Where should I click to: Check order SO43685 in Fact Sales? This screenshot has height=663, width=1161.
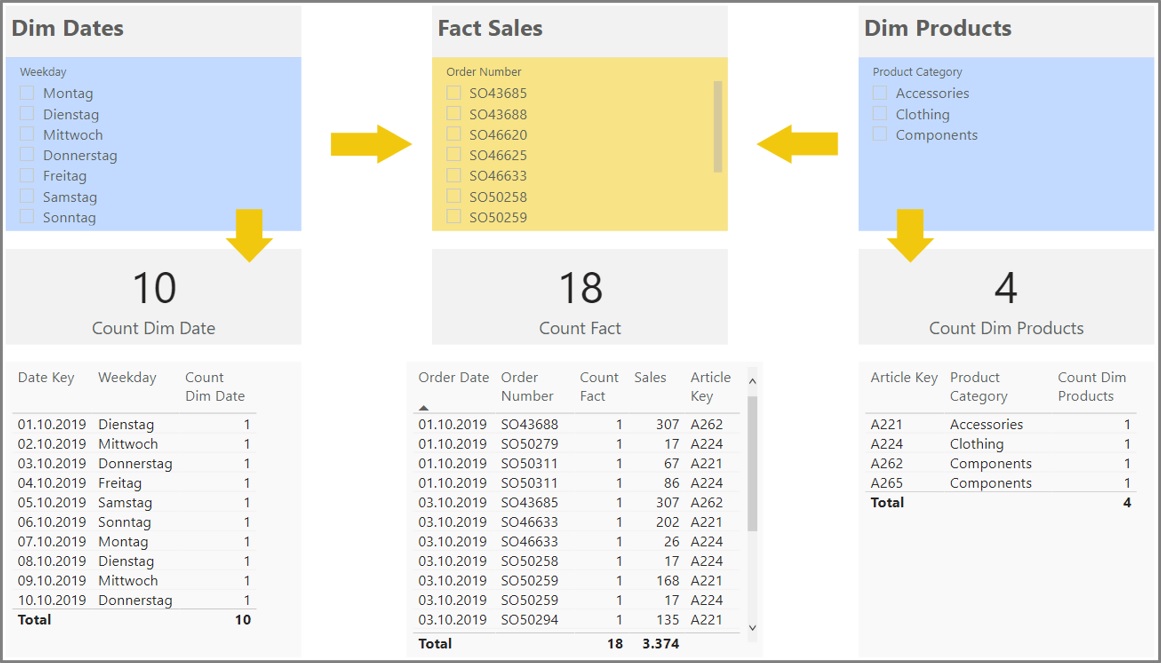tap(454, 93)
